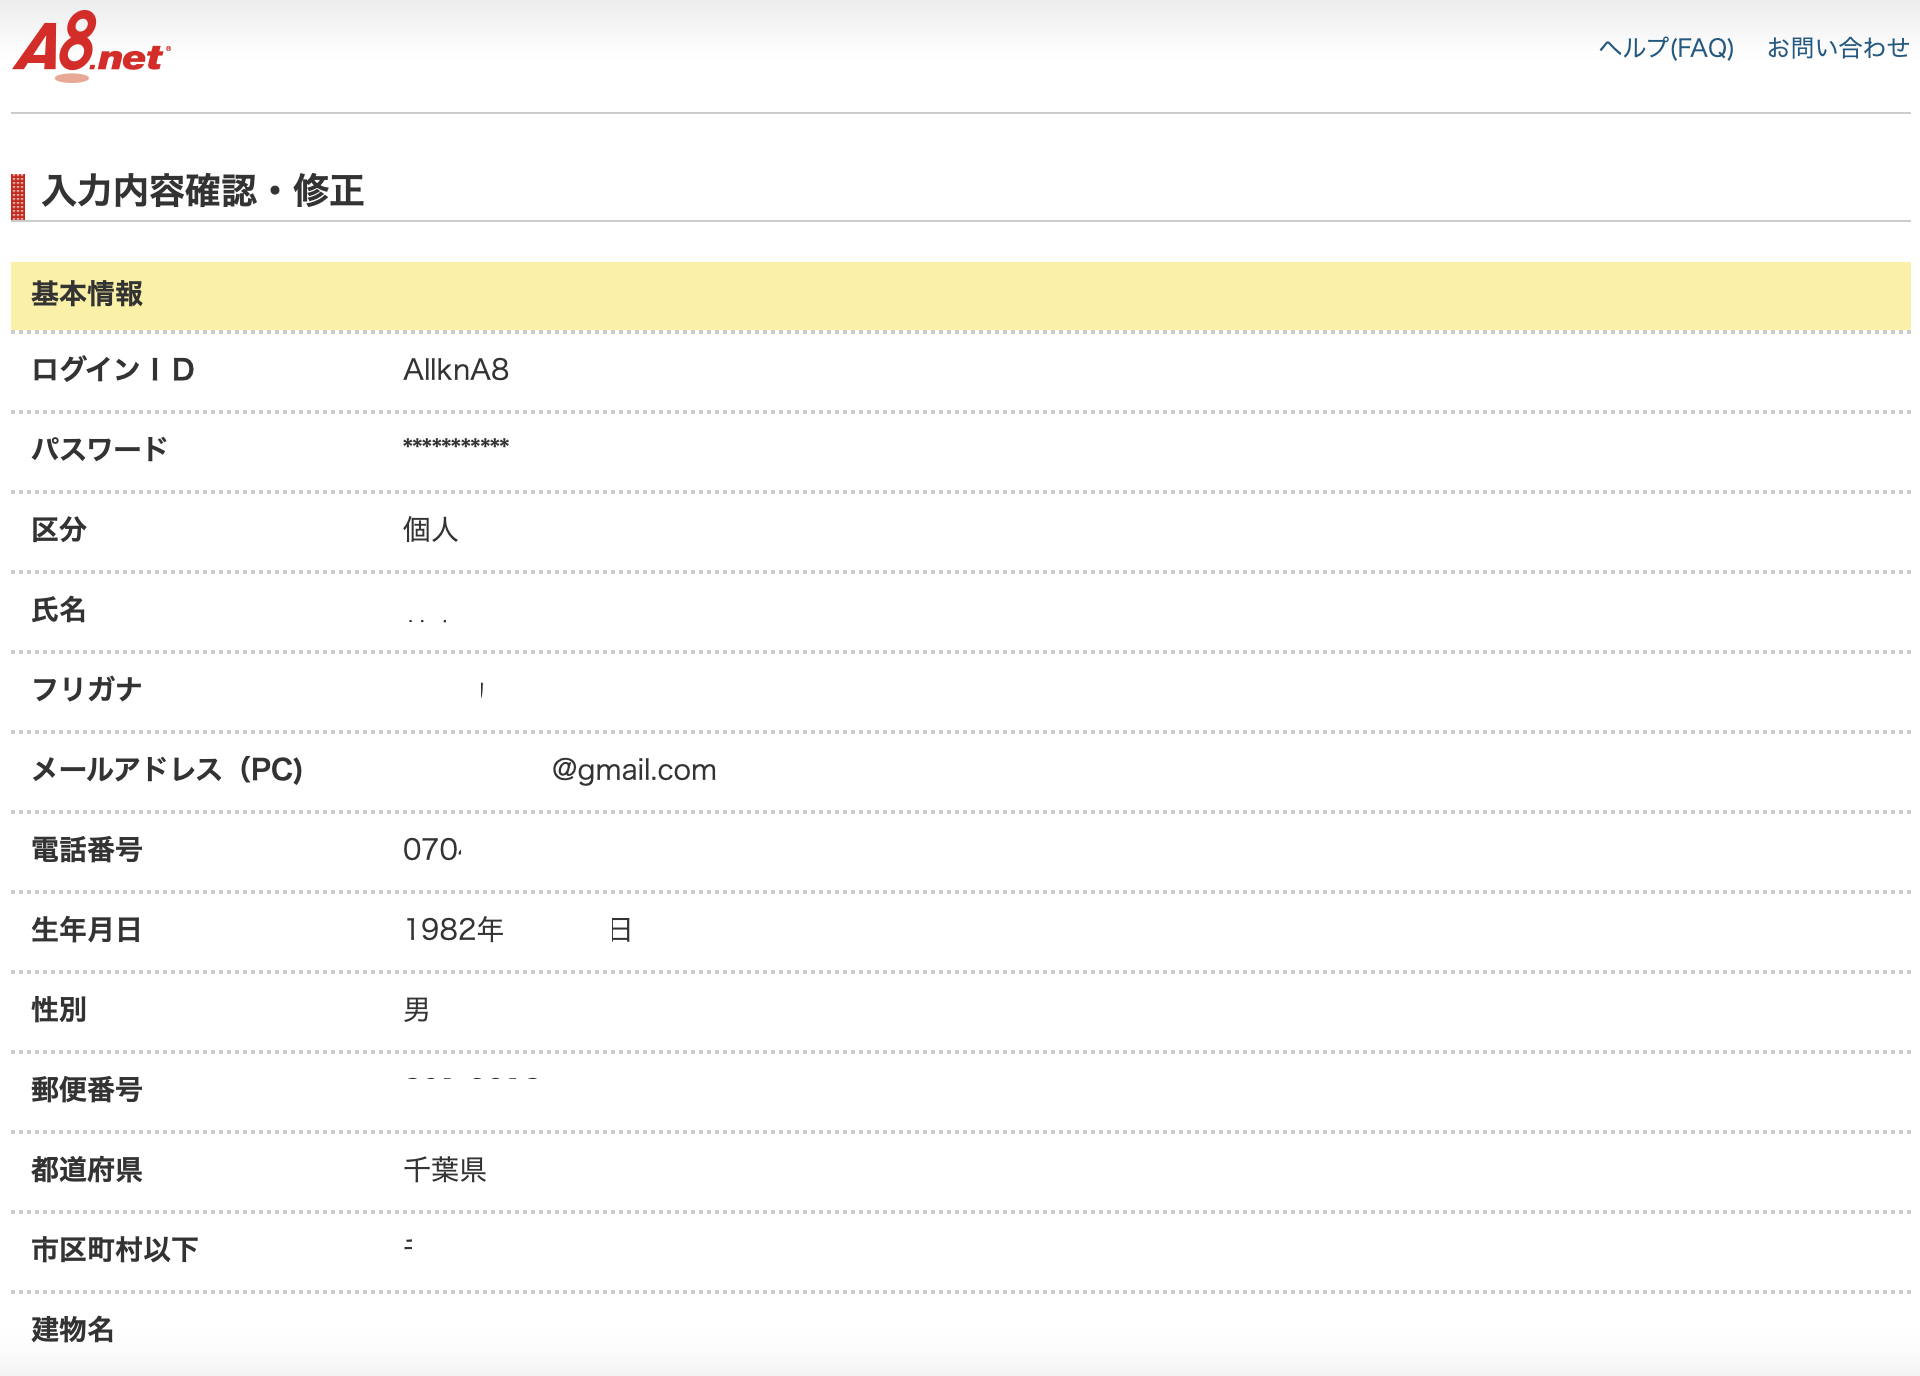Click the 建物名 label
The height and width of the screenshot is (1376, 1920).
click(x=73, y=1329)
